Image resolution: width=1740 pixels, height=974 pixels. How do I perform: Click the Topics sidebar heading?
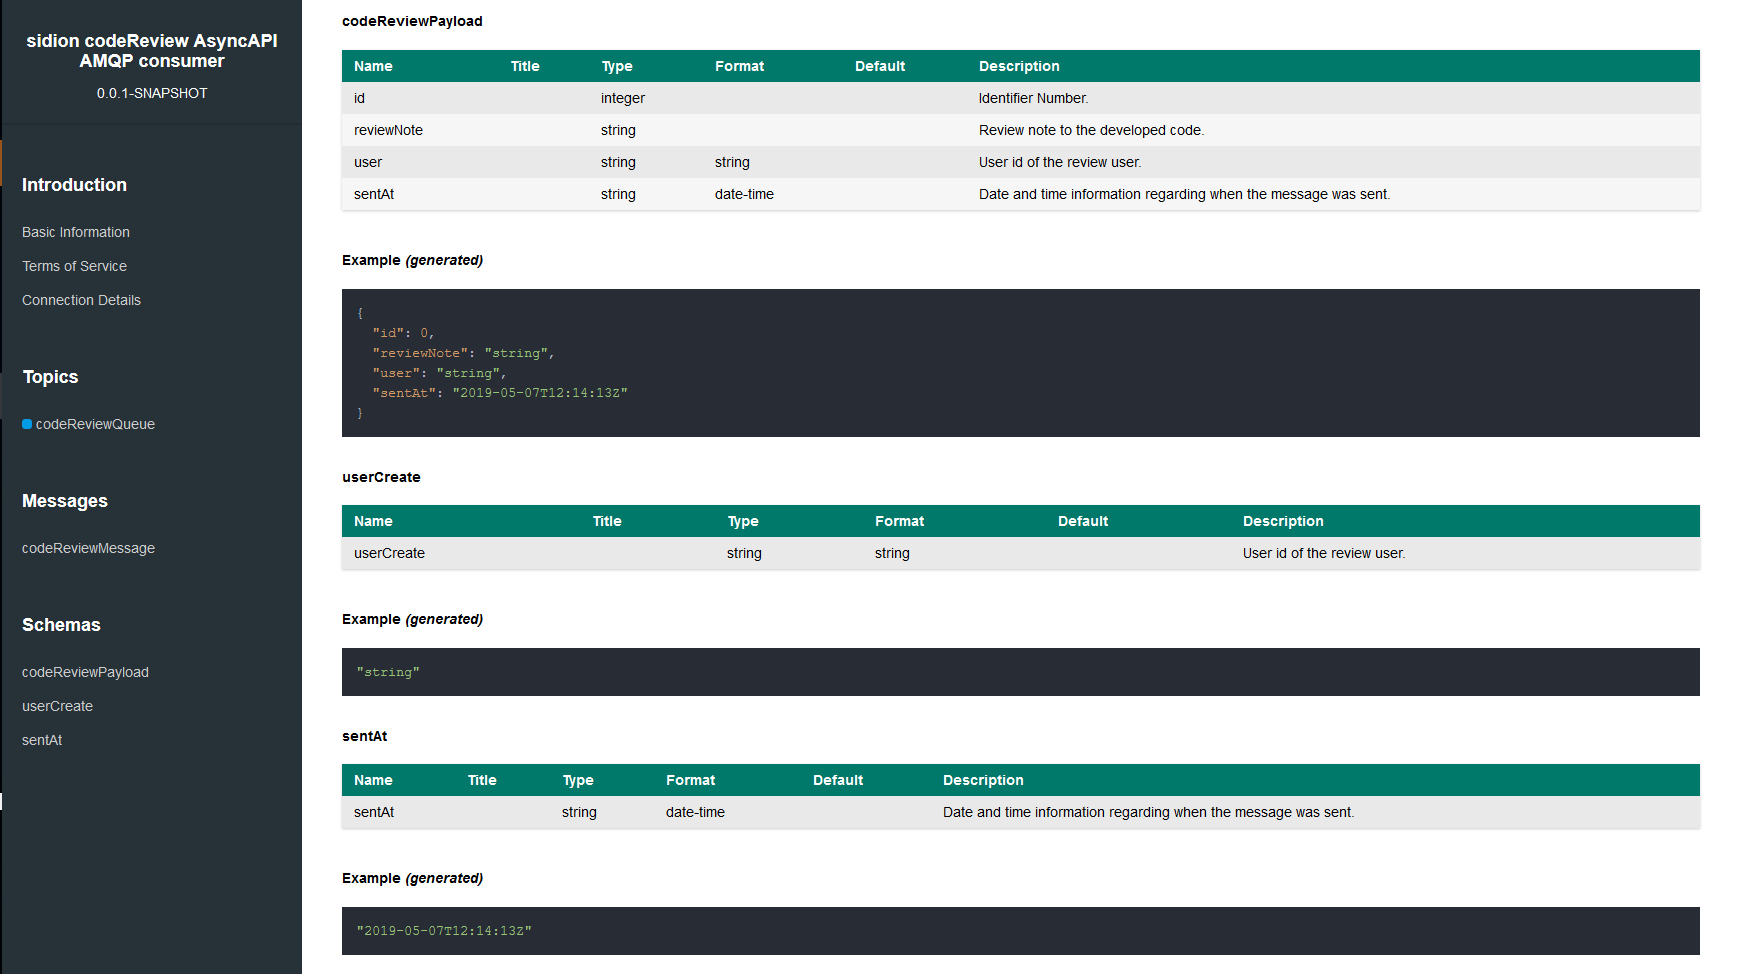(50, 377)
